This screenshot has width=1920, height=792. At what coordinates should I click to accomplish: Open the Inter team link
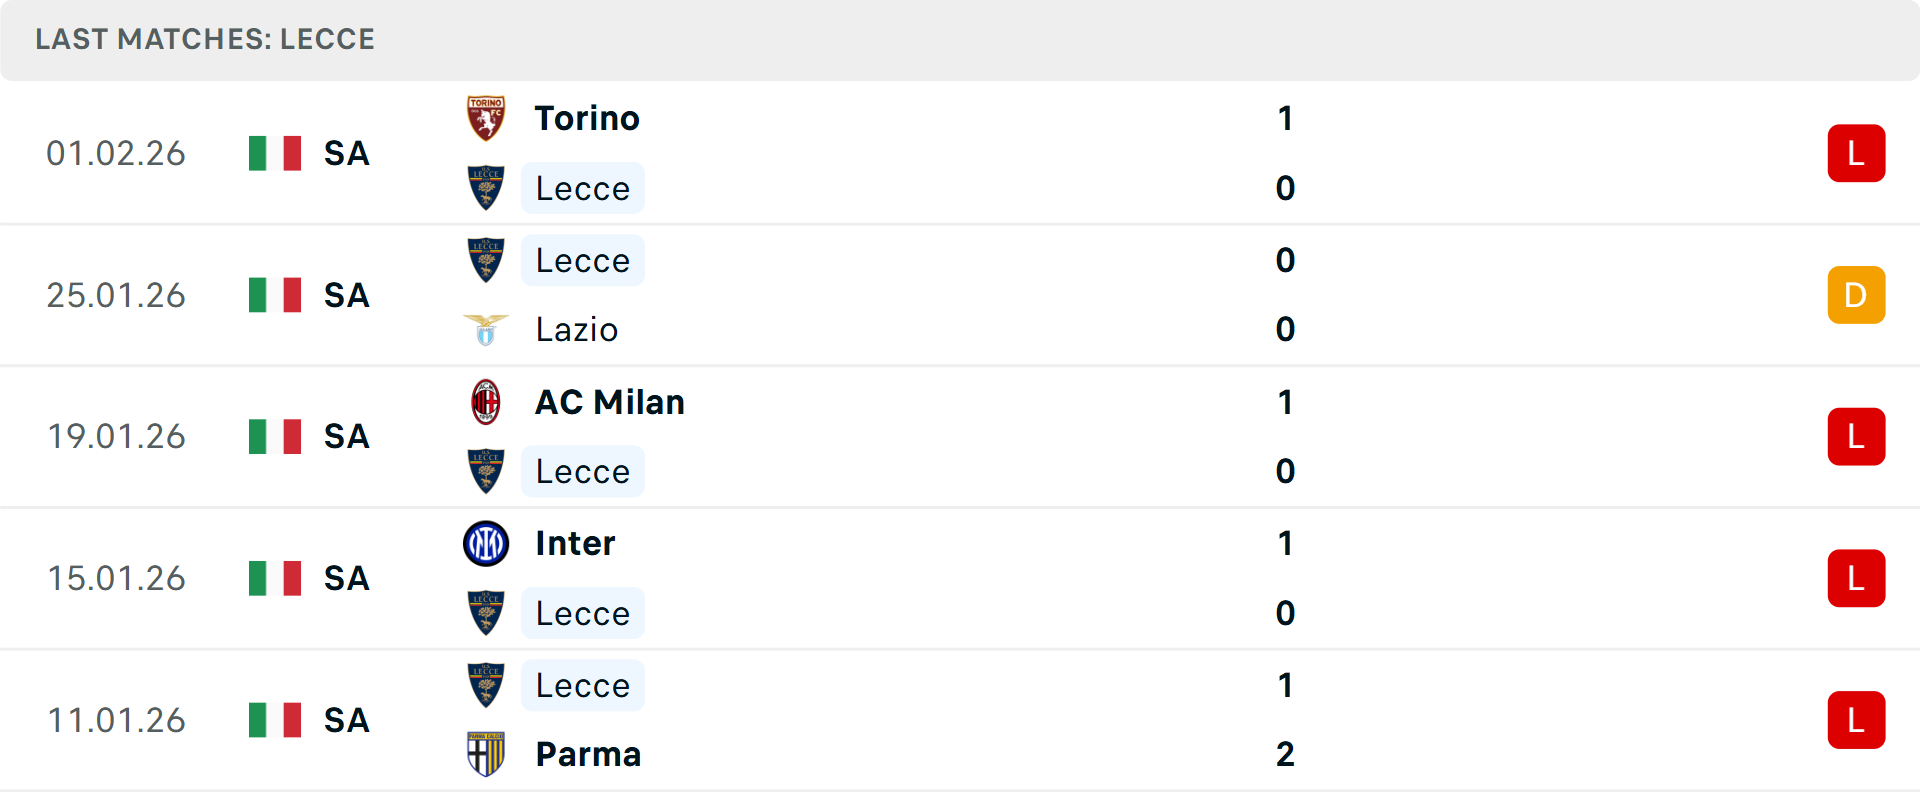point(575,544)
